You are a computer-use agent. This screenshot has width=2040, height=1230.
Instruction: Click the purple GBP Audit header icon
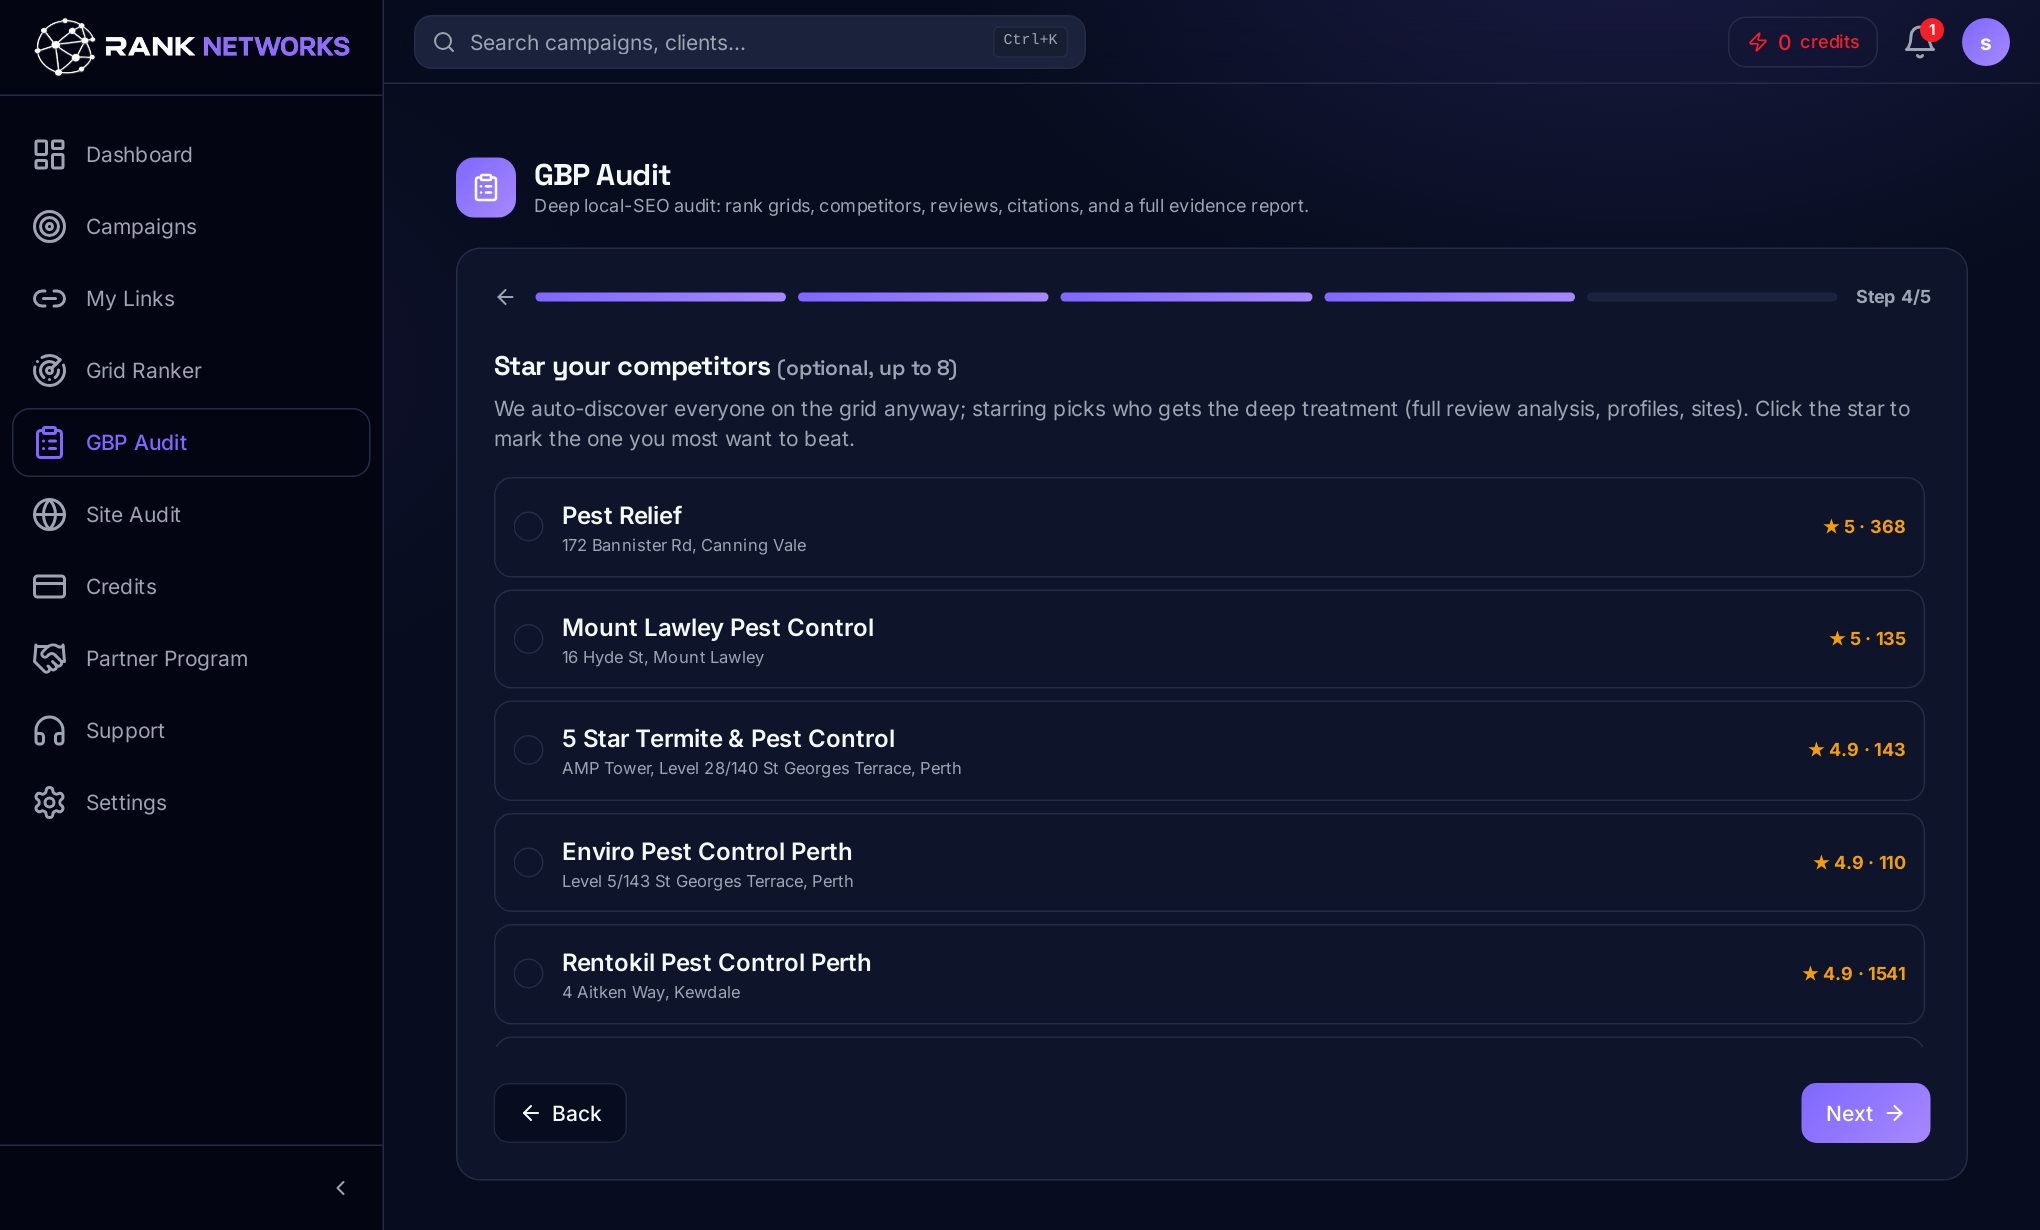(x=486, y=187)
